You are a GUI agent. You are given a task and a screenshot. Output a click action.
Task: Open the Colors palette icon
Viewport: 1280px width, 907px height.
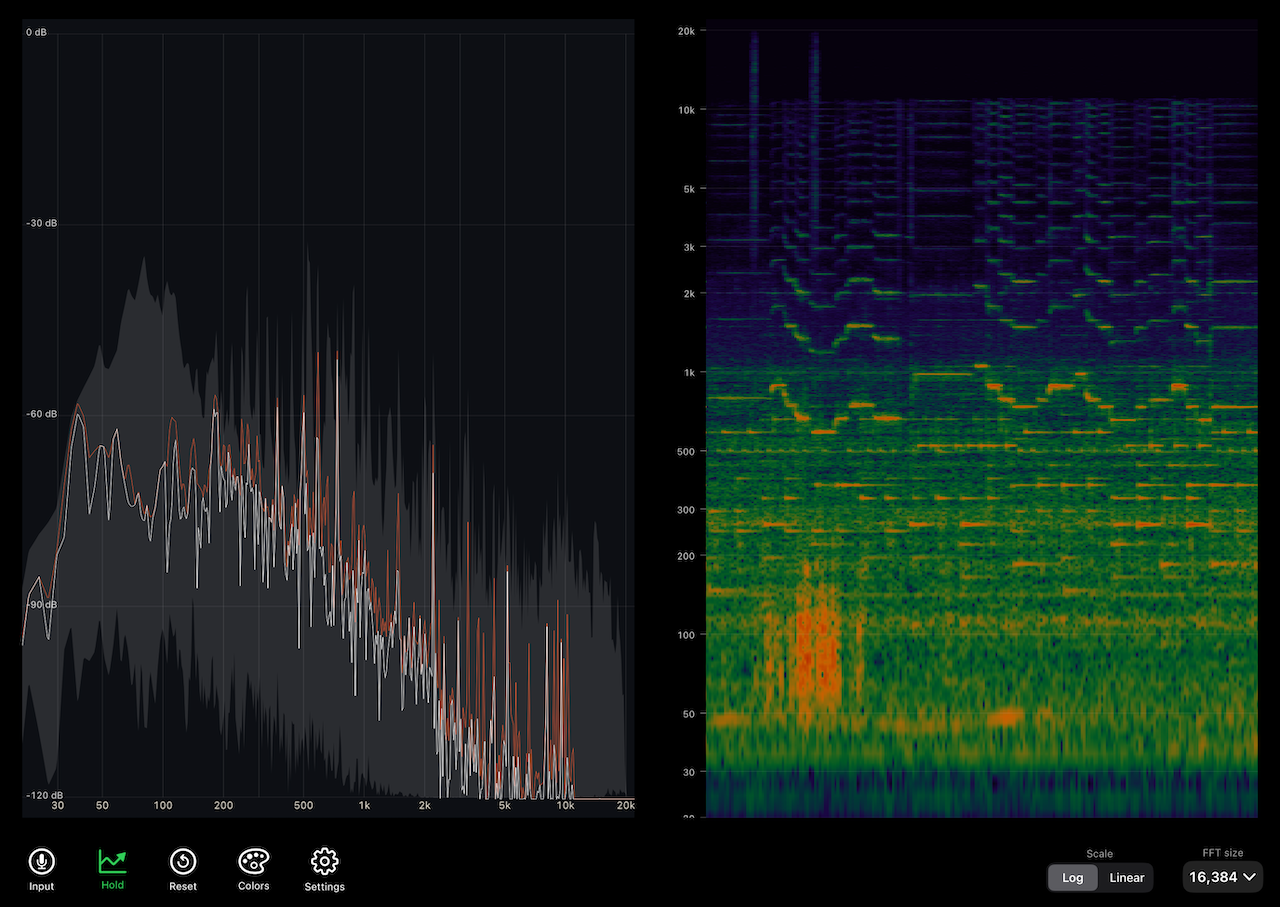pos(253,861)
